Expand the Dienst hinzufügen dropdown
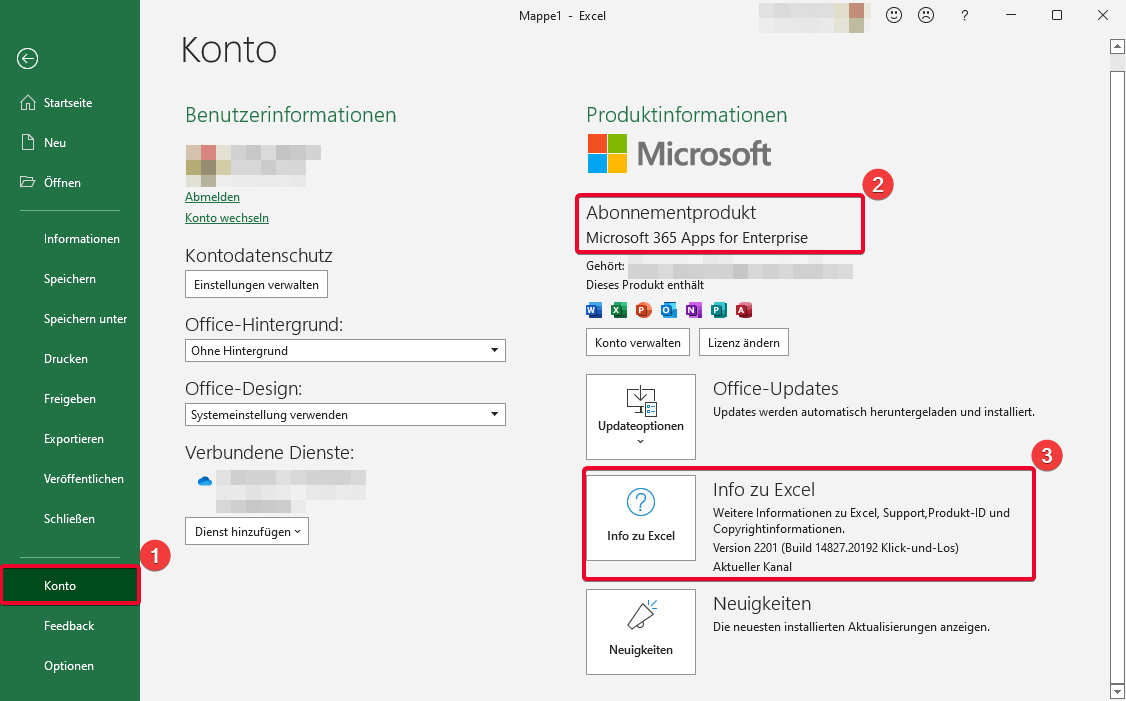 tap(247, 531)
